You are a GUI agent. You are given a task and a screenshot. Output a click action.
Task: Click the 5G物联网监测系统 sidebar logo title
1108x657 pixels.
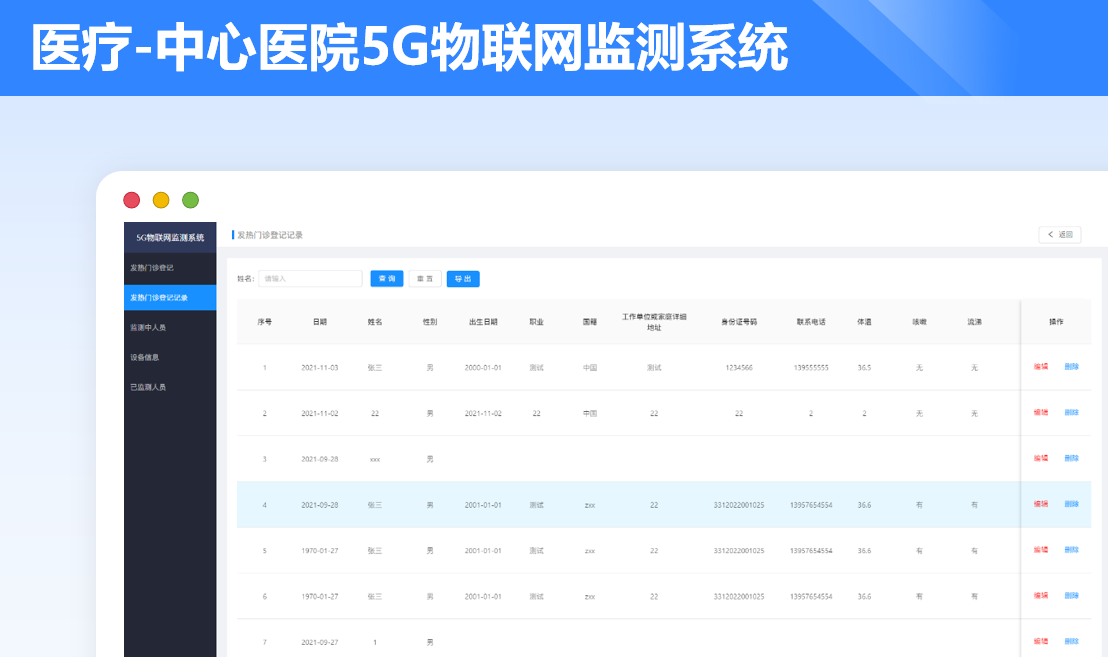tap(170, 237)
